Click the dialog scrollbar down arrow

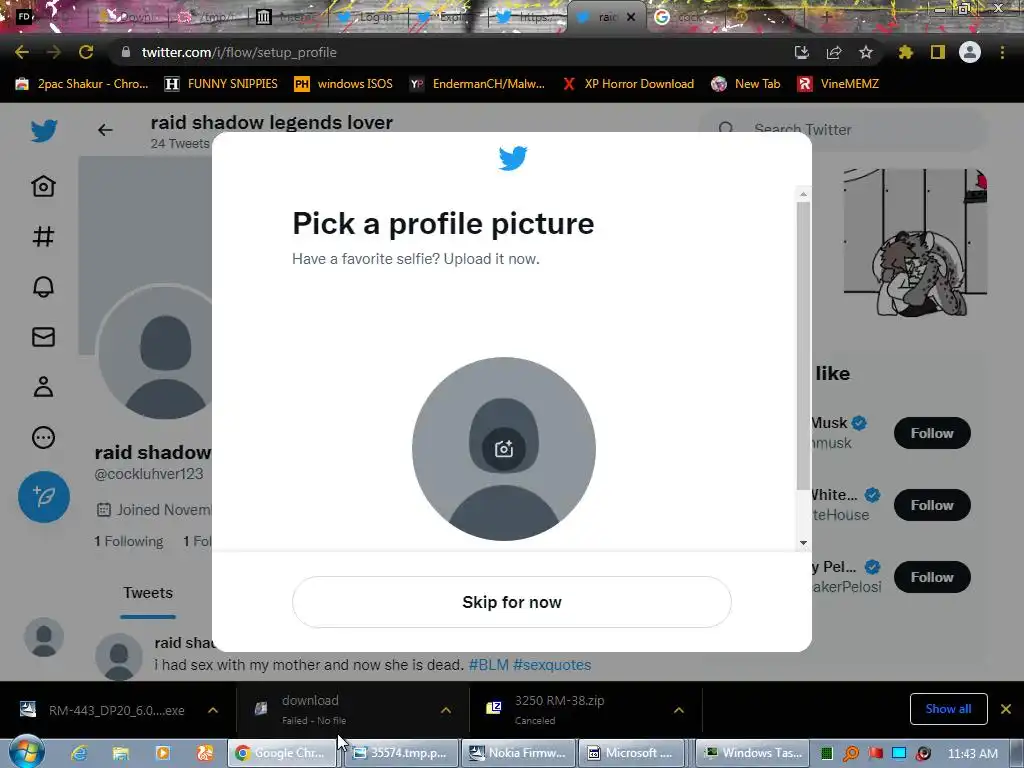click(803, 543)
